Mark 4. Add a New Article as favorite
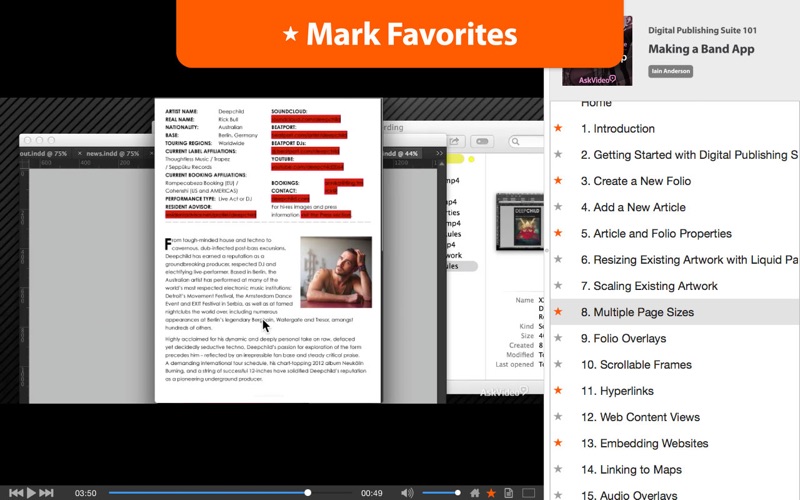 click(558, 207)
